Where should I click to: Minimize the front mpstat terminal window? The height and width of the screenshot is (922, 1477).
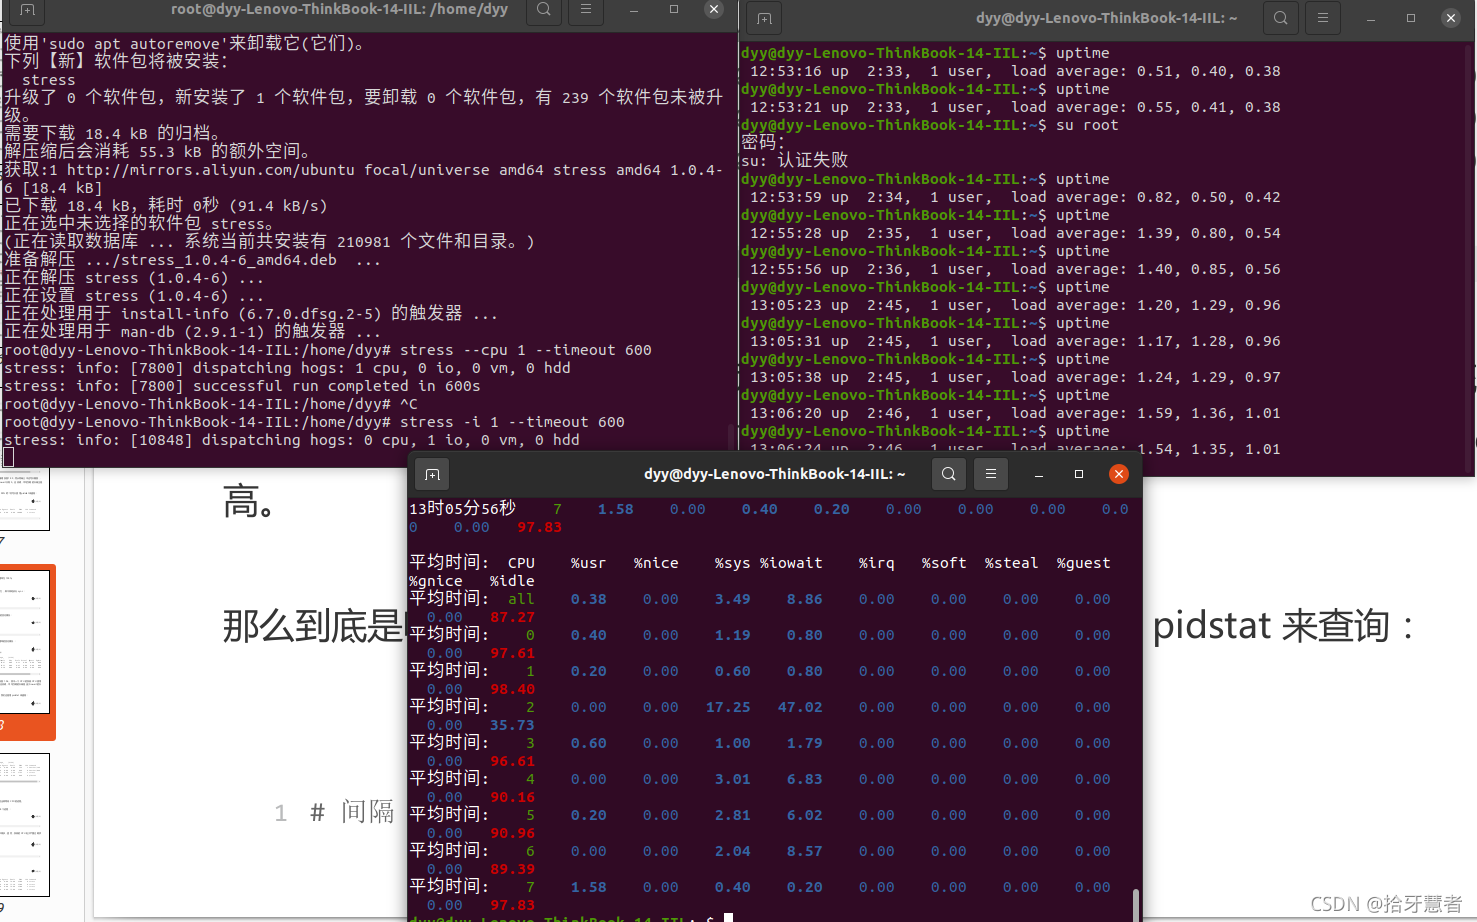tap(1038, 474)
